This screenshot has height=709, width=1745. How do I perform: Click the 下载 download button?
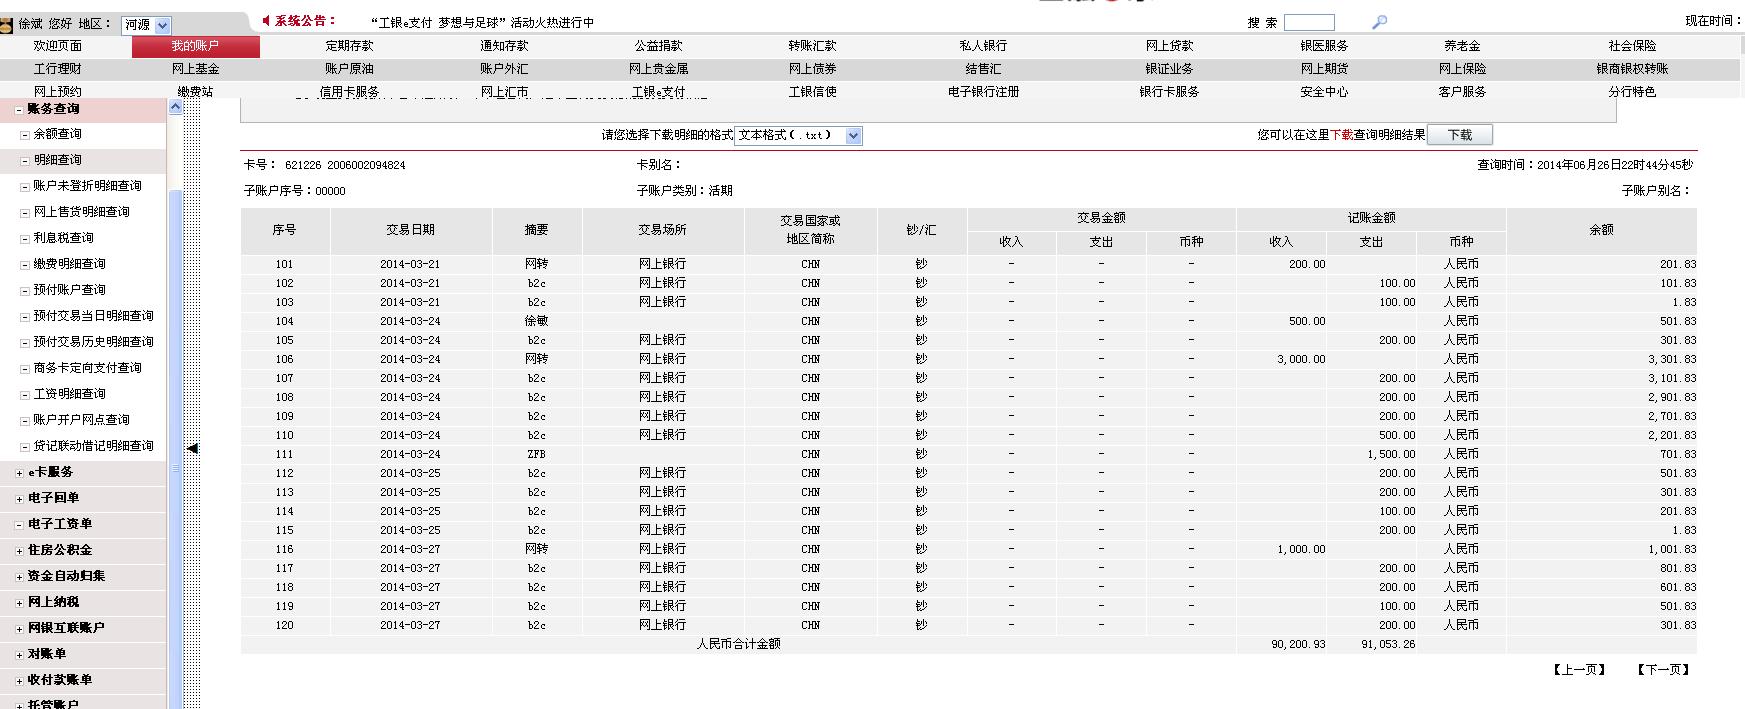coord(1460,135)
